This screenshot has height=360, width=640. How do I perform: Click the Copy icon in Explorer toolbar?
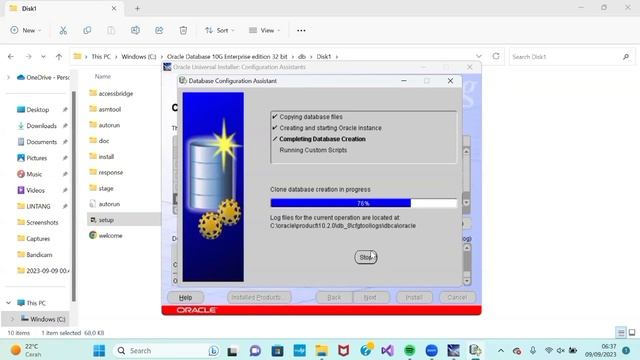[x=87, y=30]
